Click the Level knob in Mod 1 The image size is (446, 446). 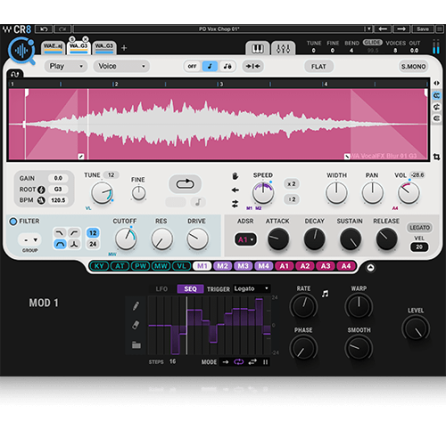coord(416,328)
